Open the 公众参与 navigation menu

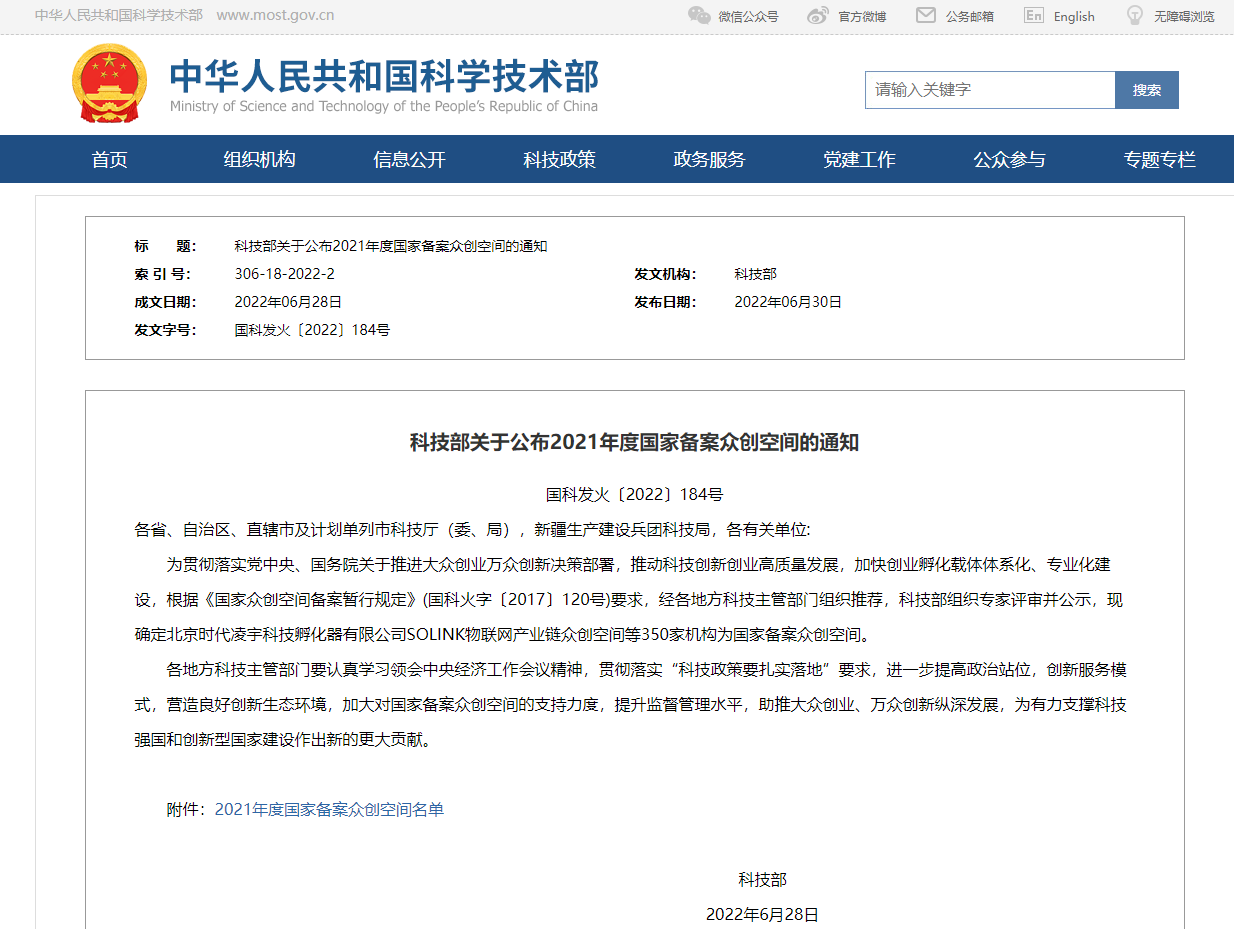pos(1009,160)
